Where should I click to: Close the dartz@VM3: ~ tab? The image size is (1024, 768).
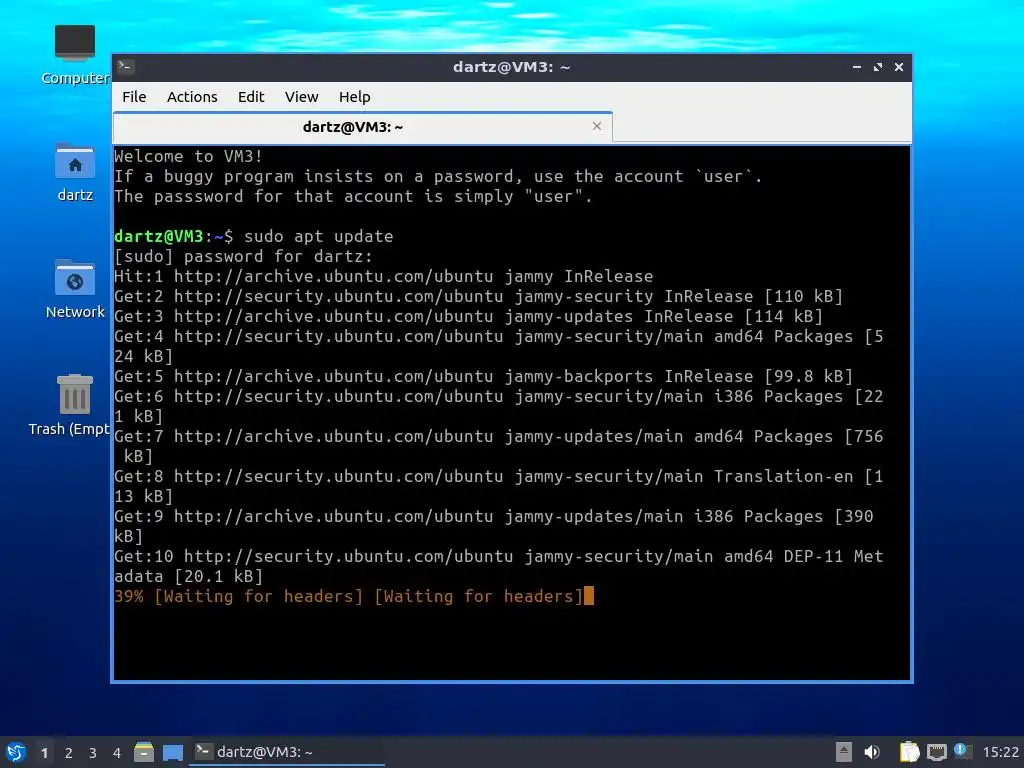pyautogui.click(x=596, y=126)
